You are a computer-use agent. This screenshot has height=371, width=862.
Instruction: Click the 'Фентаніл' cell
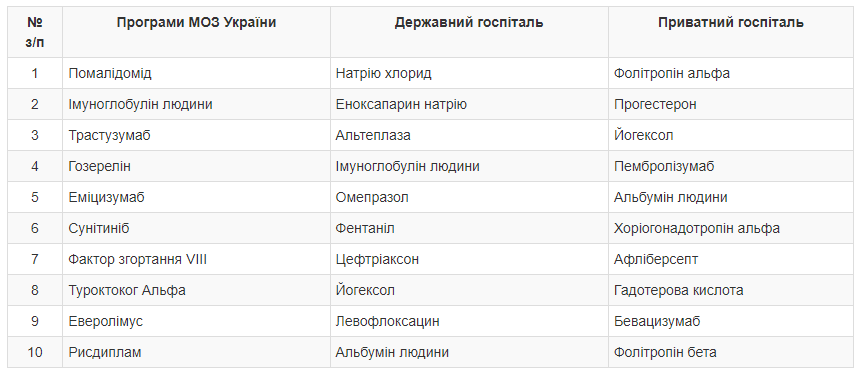click(469, 228)
